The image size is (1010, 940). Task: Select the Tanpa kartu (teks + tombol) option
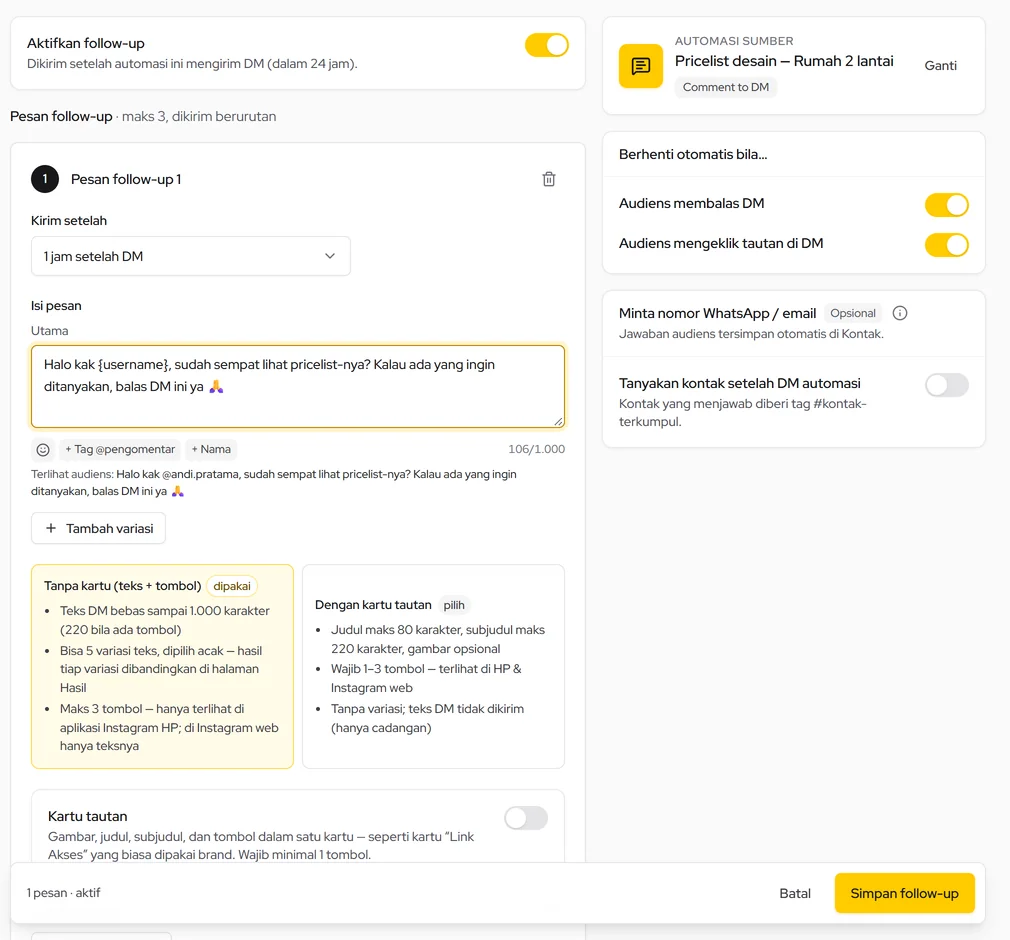click(x=162, y=666)
